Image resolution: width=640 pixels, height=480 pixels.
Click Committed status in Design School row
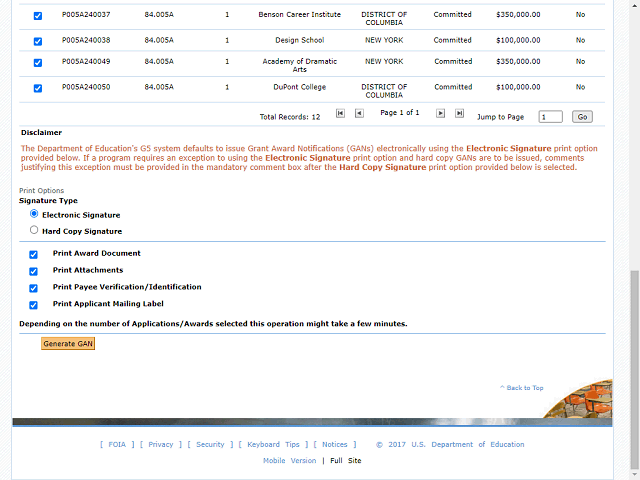[452, 40]
